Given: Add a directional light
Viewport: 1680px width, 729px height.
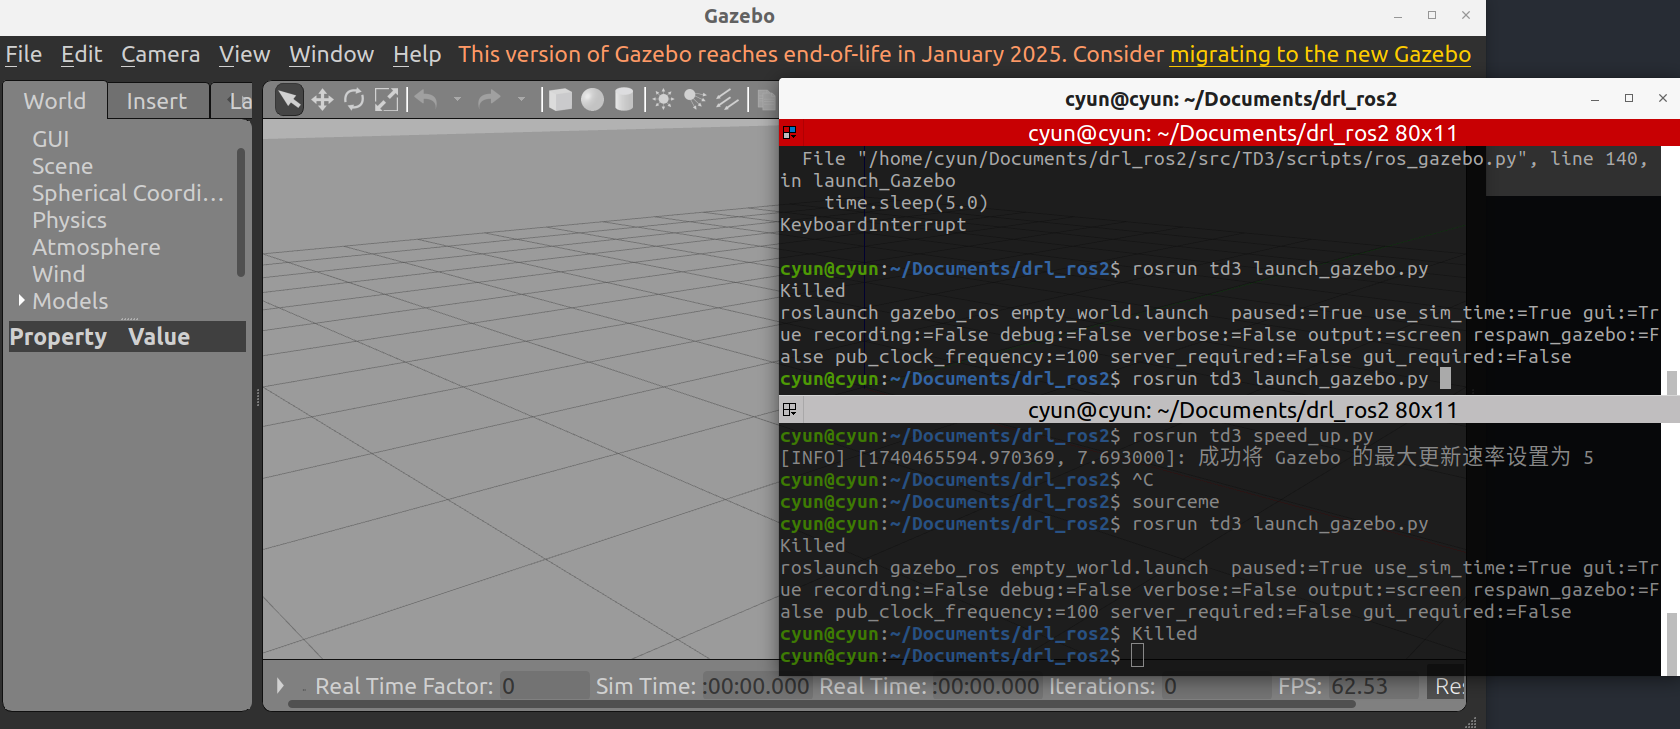Looking at the screenshot, I should pos(727,99).
